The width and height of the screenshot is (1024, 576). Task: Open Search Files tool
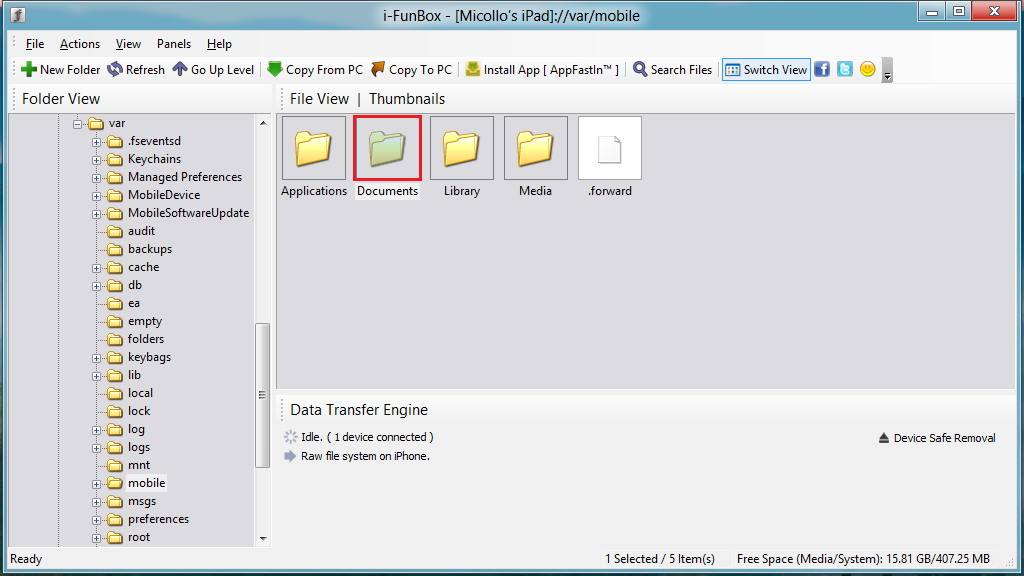click(x=673, y=69)
